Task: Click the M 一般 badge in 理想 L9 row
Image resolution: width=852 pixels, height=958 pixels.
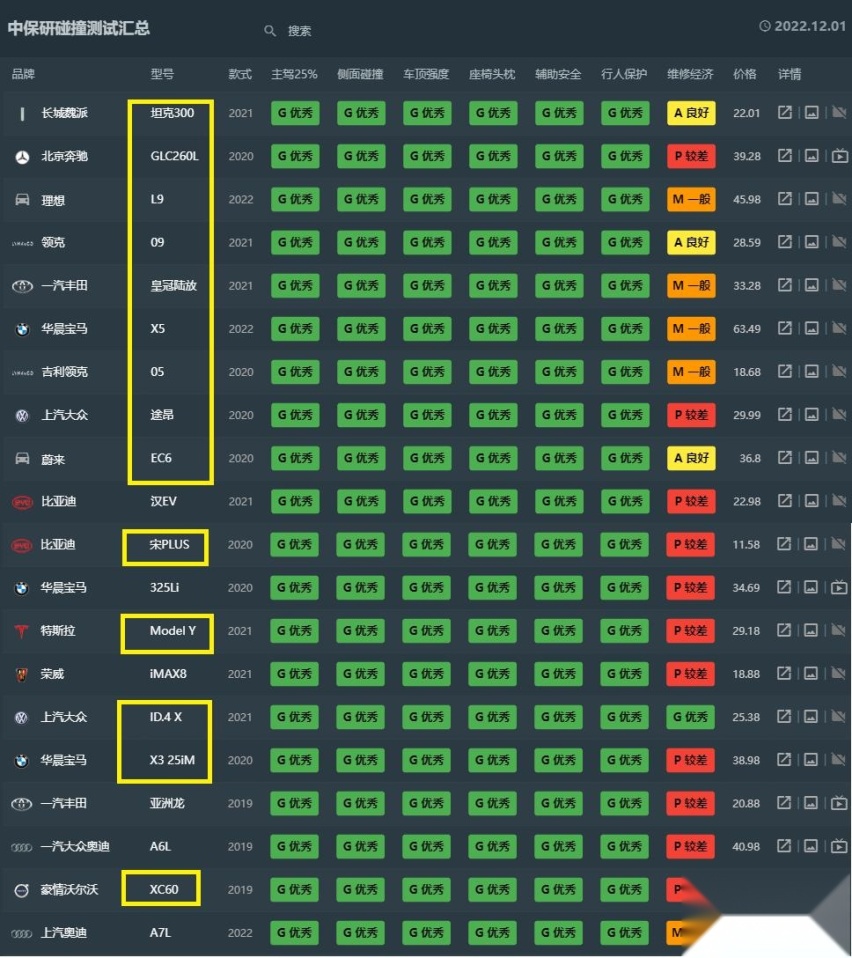Action: (x=691, y=199)
